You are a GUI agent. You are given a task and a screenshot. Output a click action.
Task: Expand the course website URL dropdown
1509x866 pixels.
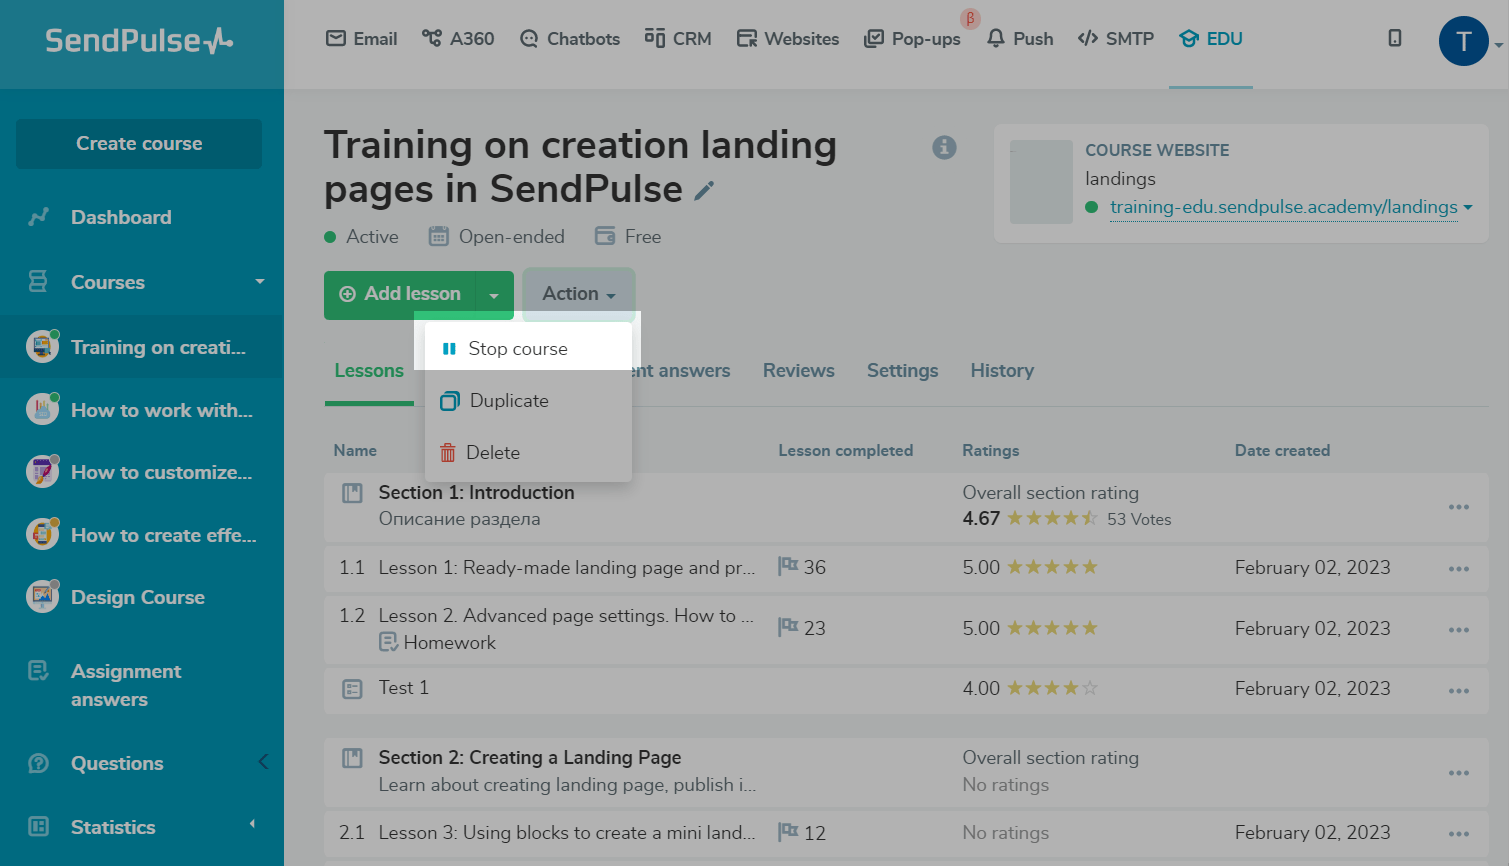[1468, 207]
